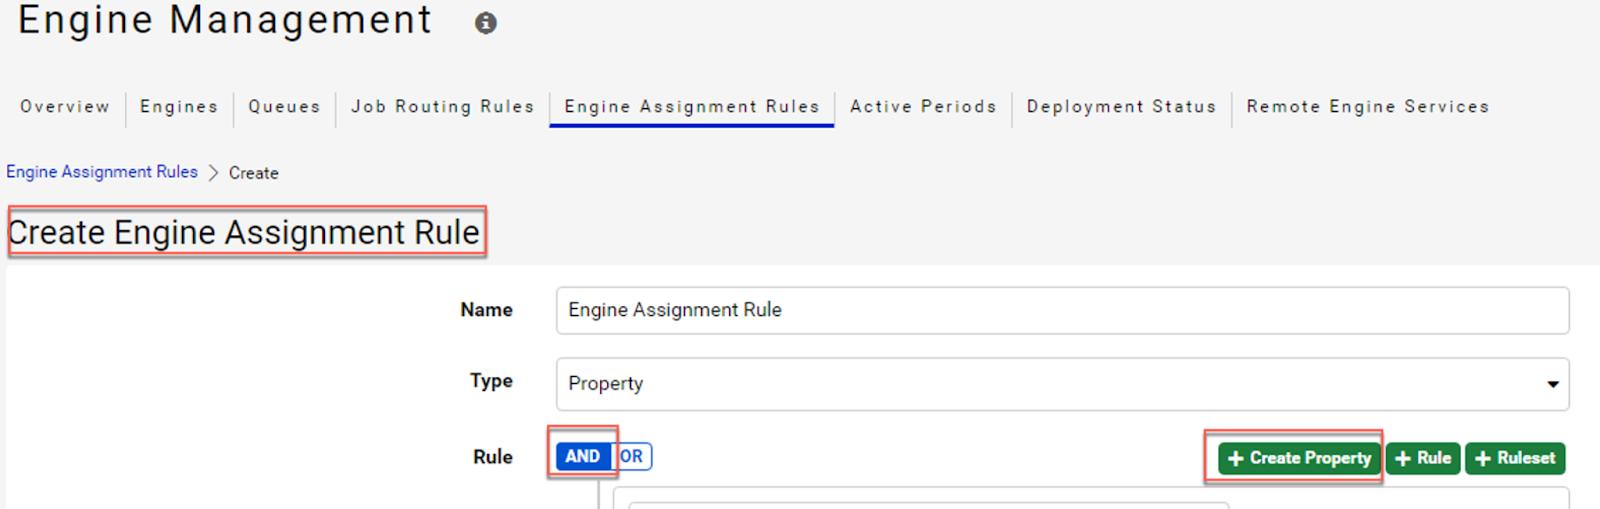
Task: Open the Active Periods tab
Action: pyautogui.click(x=923, y=106)
